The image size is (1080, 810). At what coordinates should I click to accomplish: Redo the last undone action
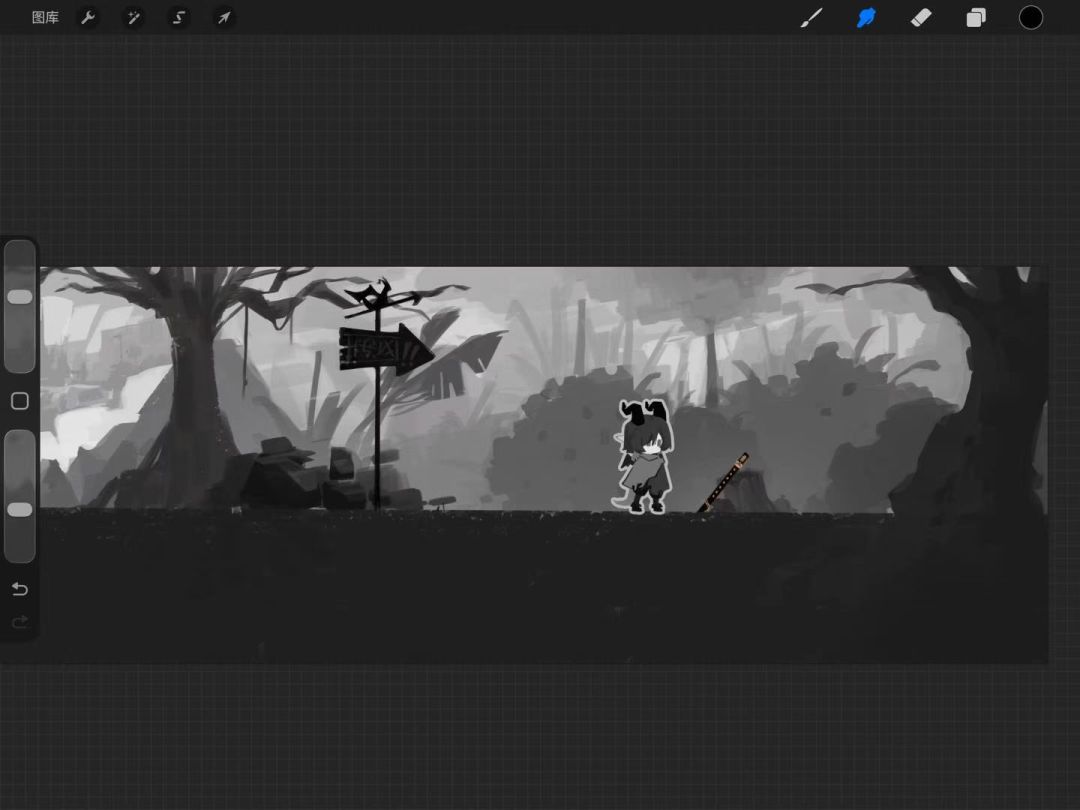click(x=20, y=623)
